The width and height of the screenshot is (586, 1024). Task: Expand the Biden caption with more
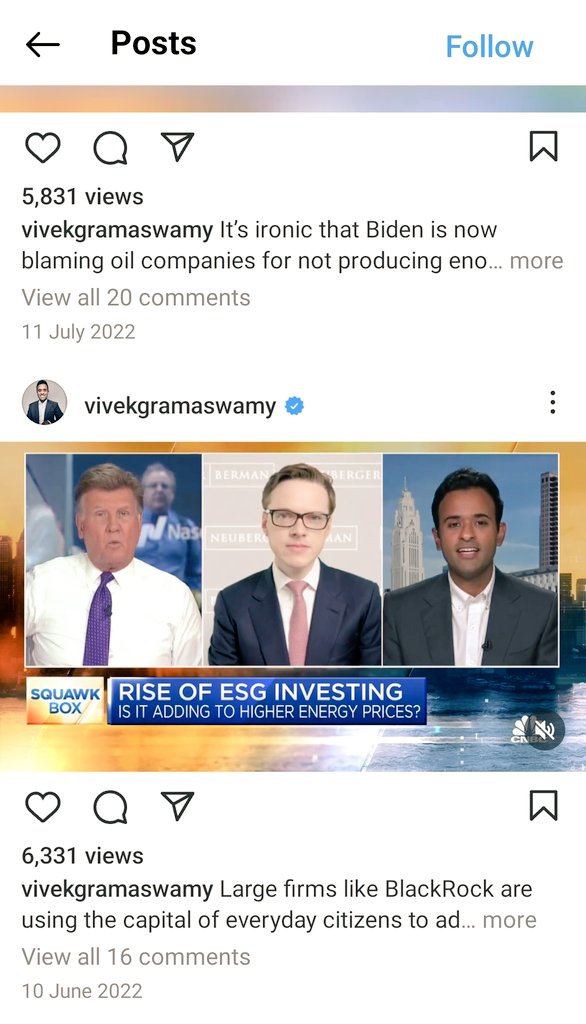pyautogui.click(x=536, y=261)
